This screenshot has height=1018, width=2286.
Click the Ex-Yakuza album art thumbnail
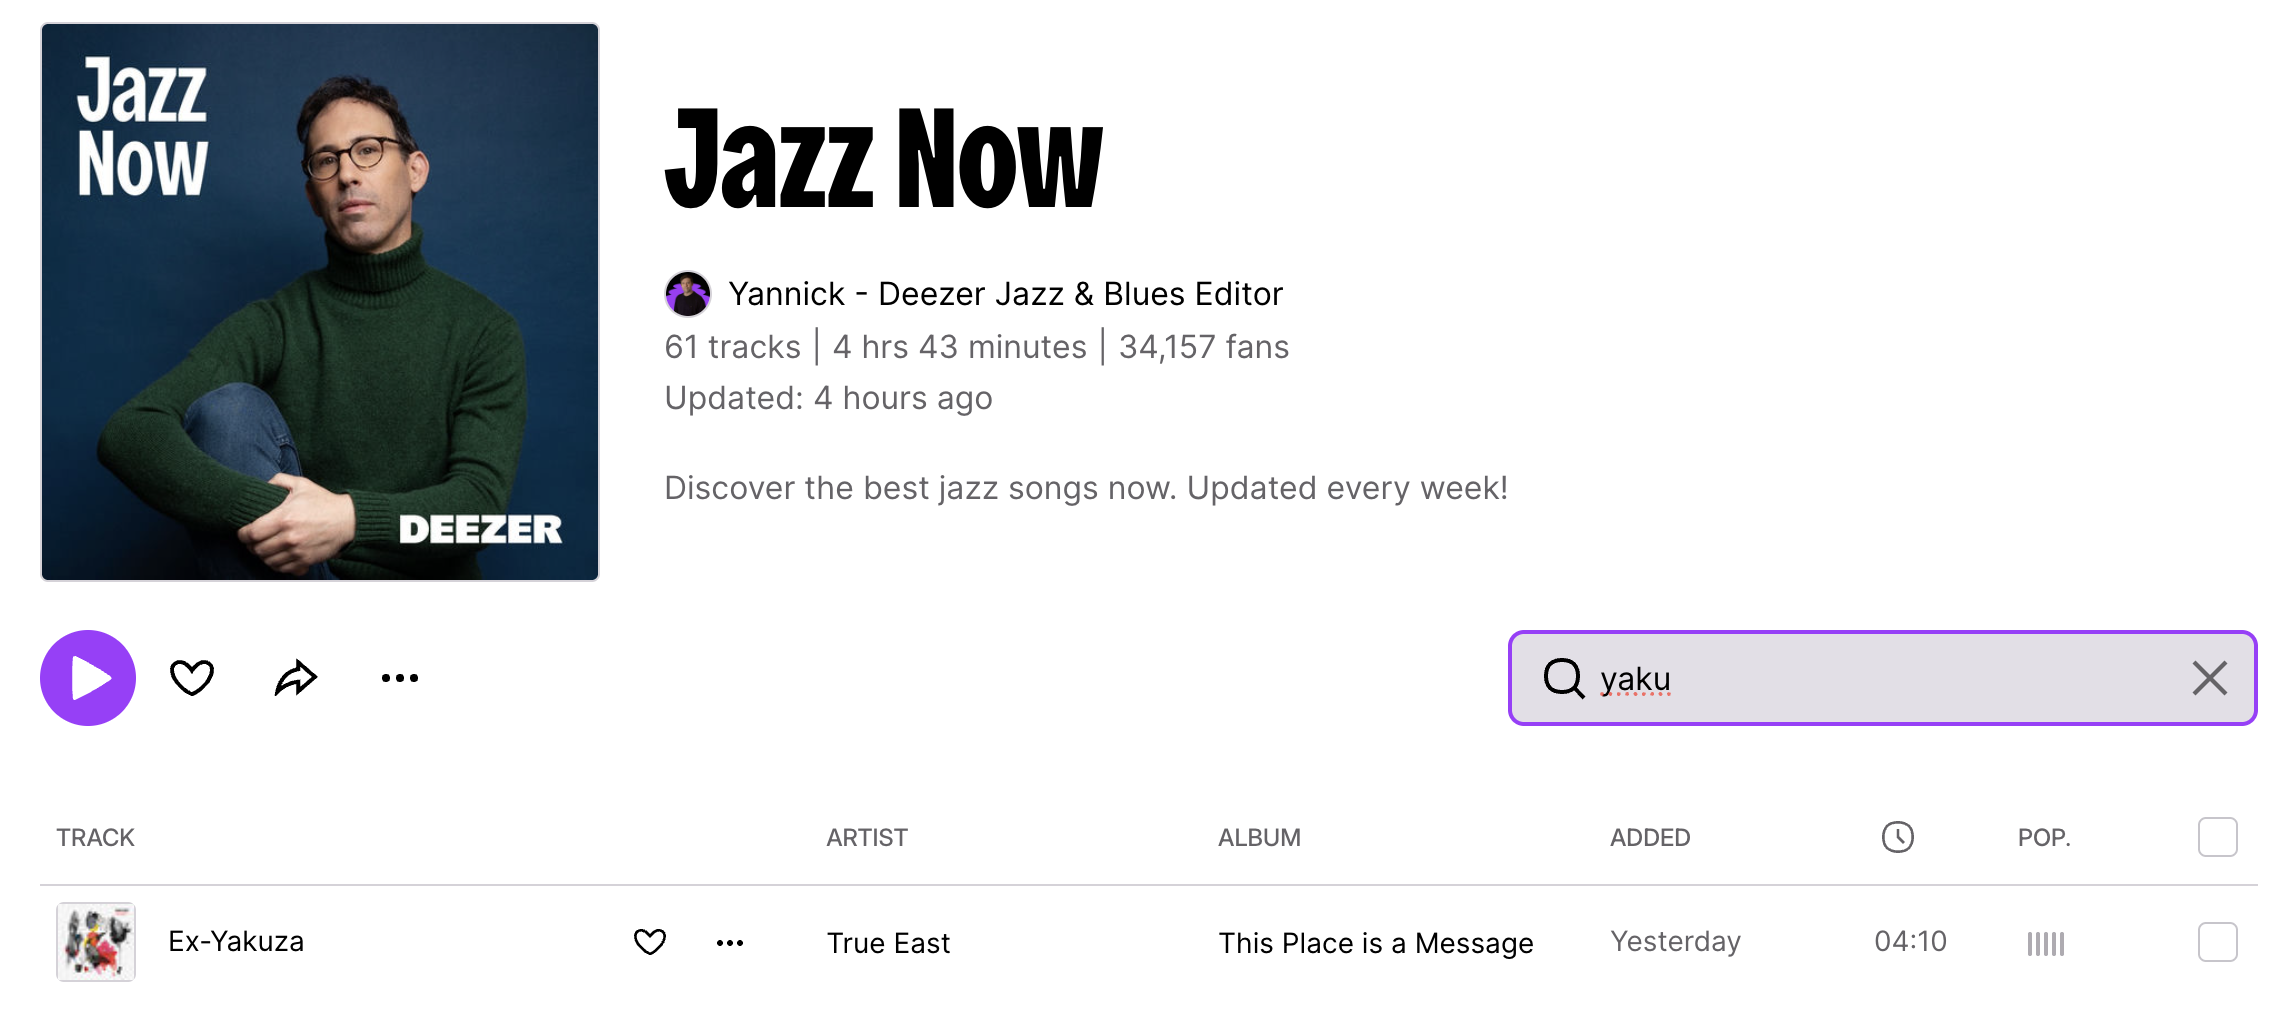click(x=96, y=942)
